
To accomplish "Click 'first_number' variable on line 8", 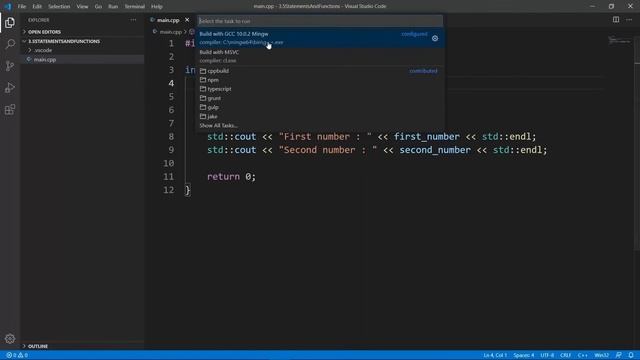I will click(x=427, y=137).
